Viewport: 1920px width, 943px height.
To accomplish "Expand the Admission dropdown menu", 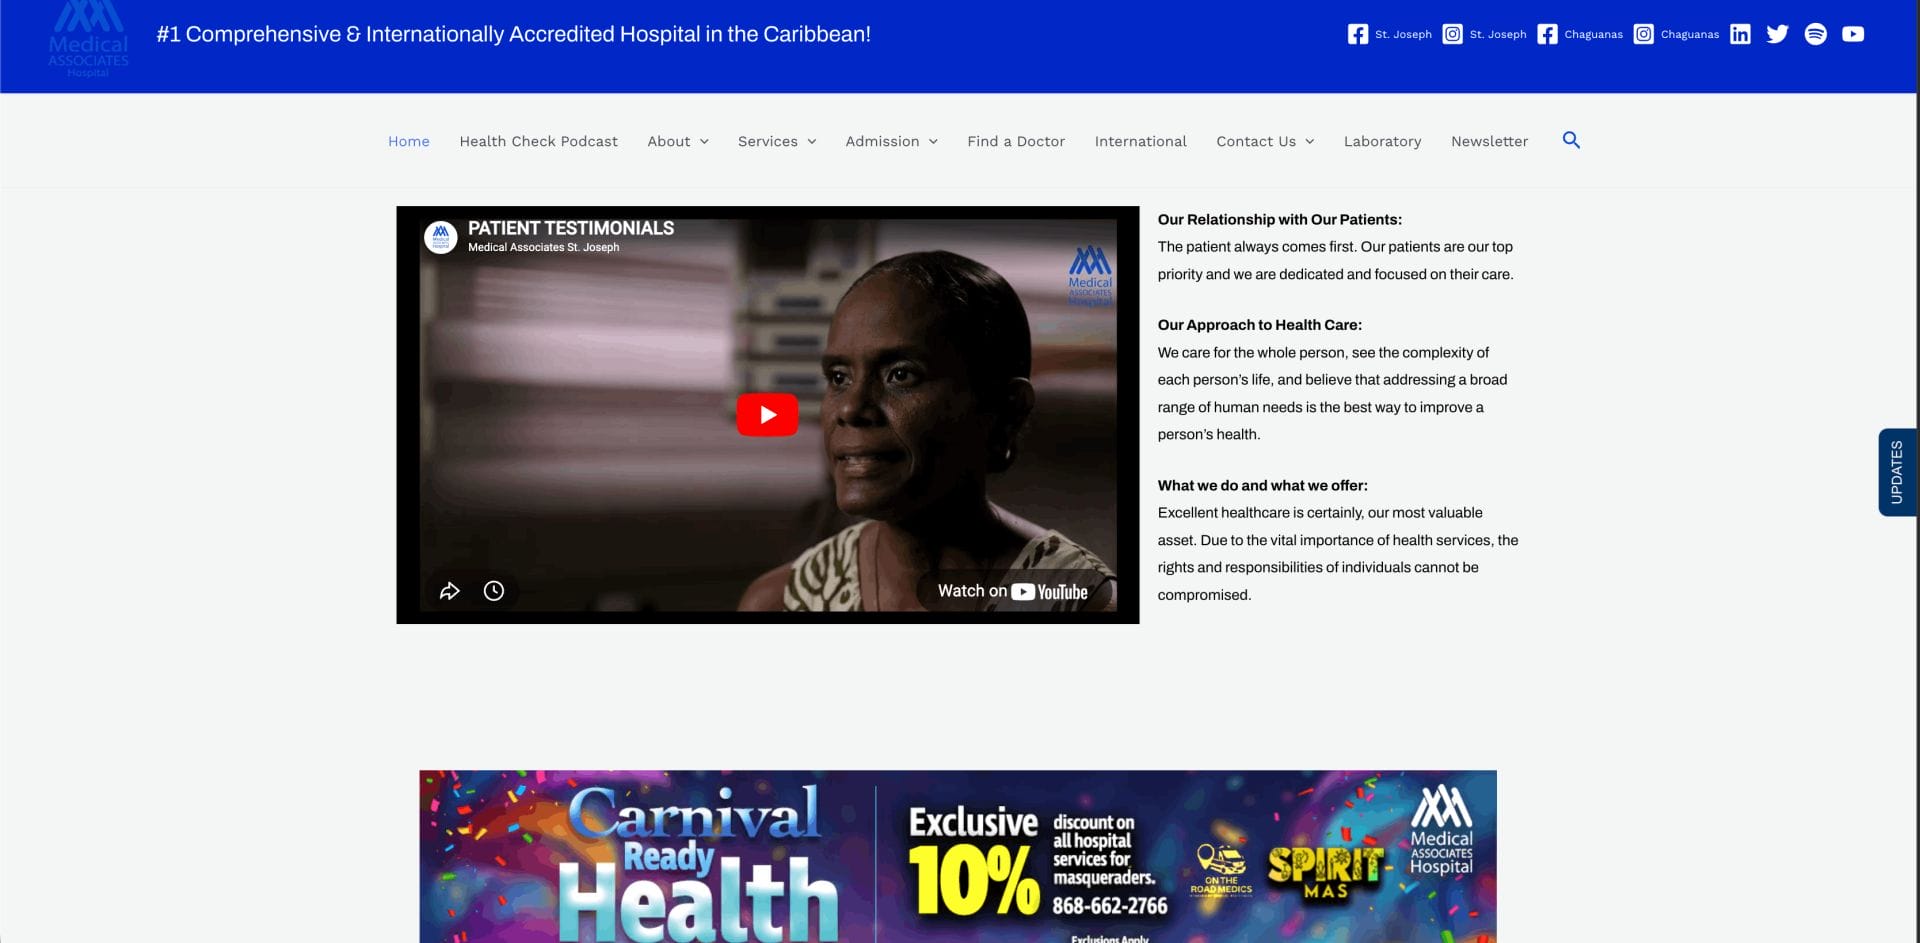I will 891,141.
